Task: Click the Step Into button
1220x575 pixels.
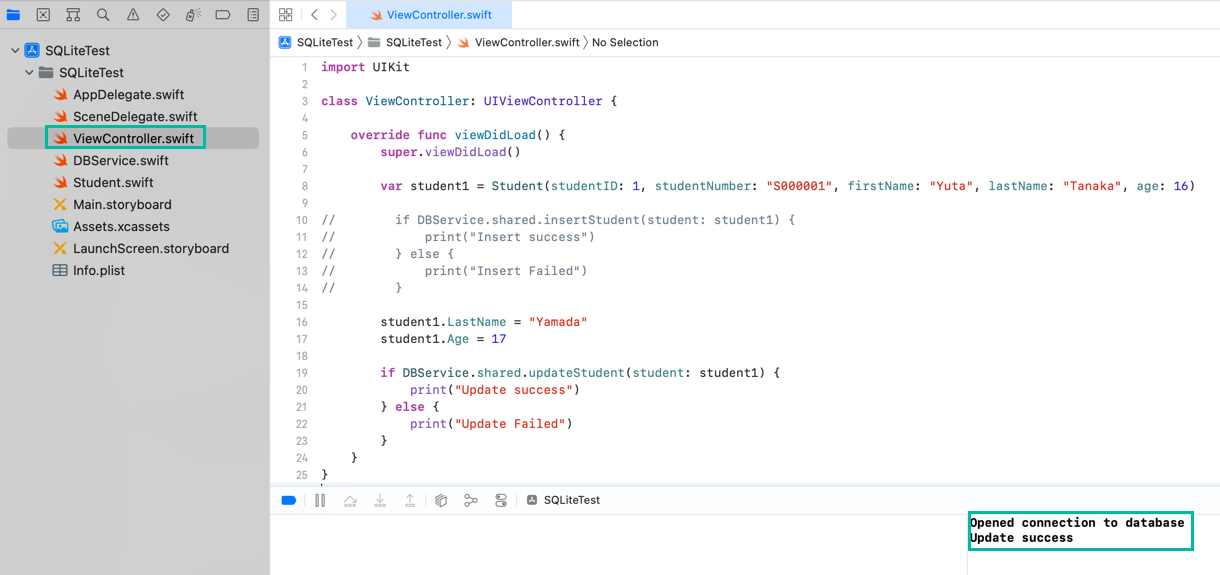Action: click(380, 500)
